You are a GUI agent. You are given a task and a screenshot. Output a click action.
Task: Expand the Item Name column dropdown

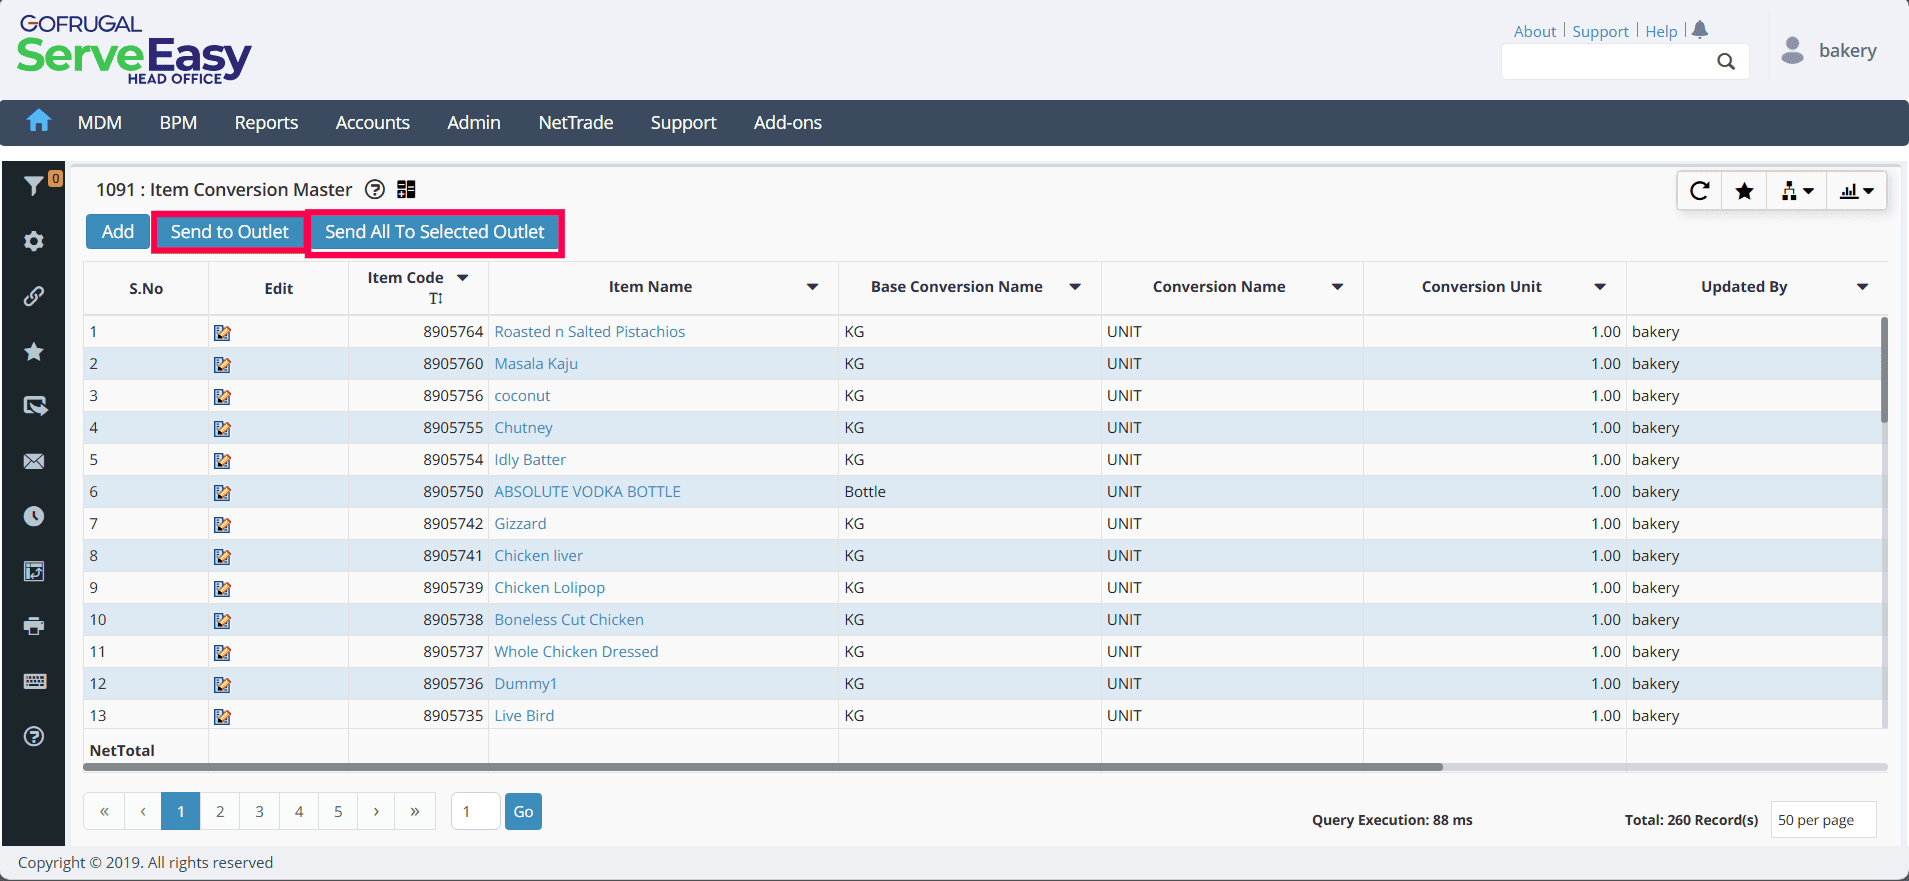pyautogui.click(x=813, y=287)
